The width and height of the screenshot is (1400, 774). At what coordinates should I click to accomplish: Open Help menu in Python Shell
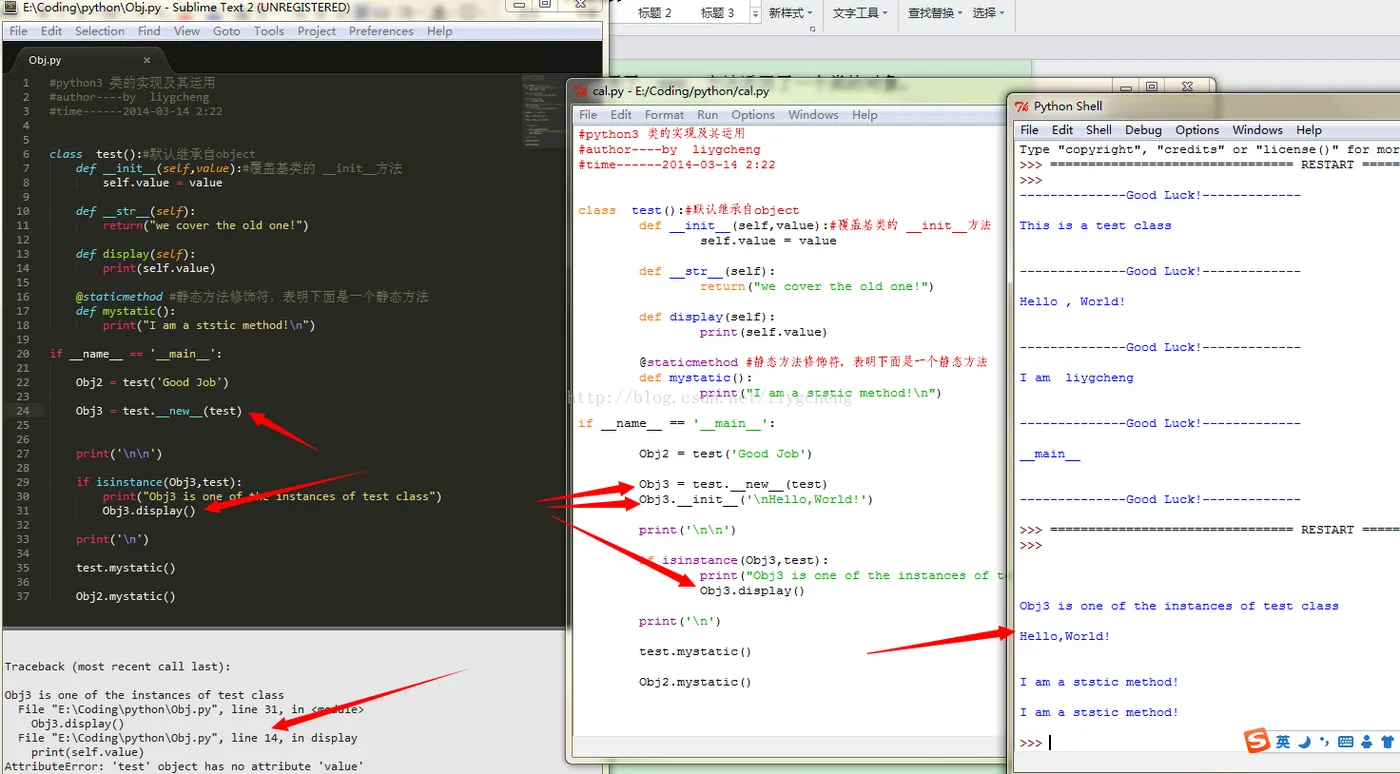point(1309,130)
